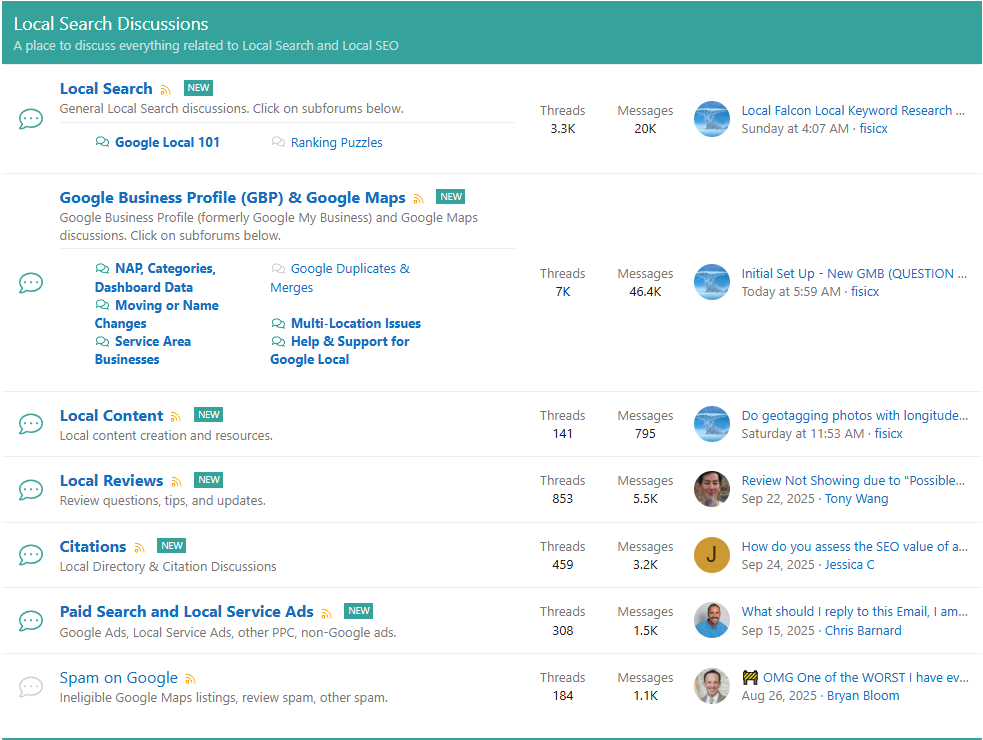The image size is (983, 740).
Task: Click the RSS icon beside Citations
Action: coord(140,548)
